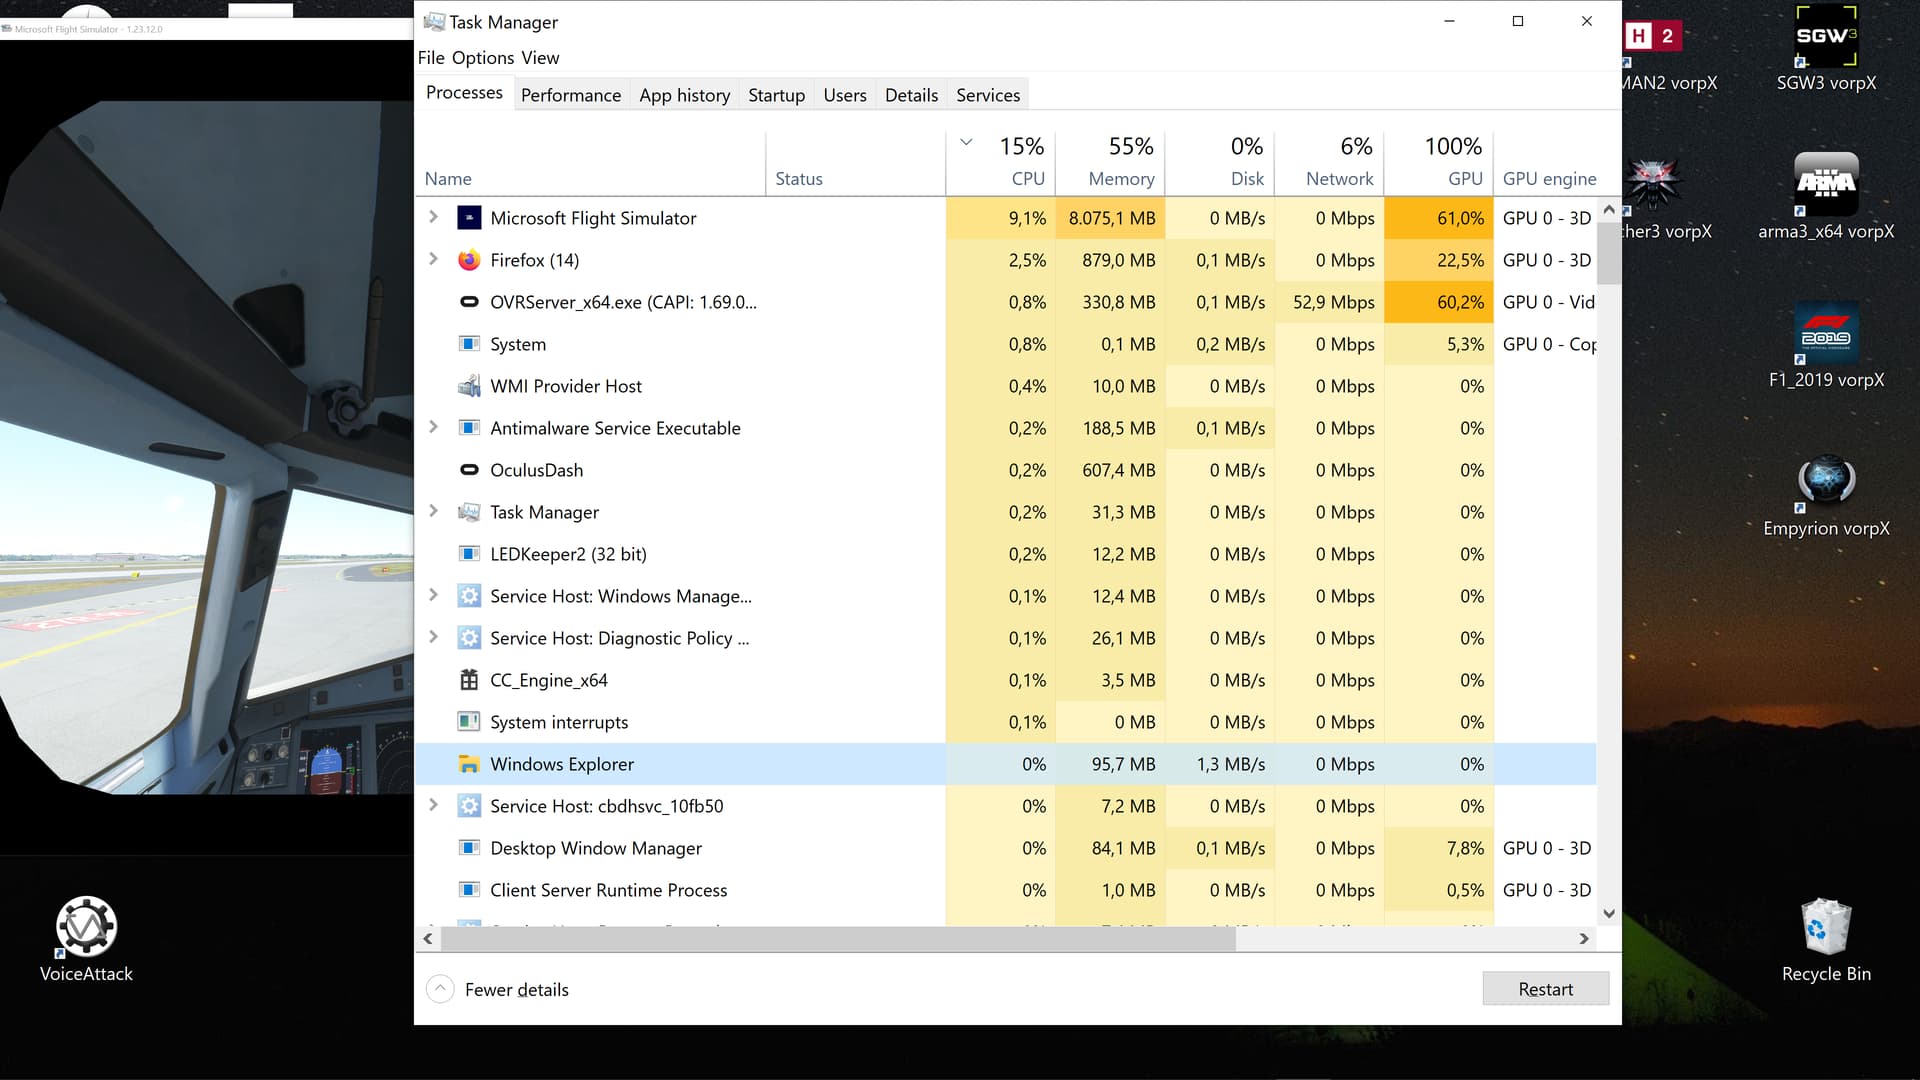Expand the Antimalware Service Executable entry
The height and width of the screenshot is (1080, 1920).
(433, 427)
